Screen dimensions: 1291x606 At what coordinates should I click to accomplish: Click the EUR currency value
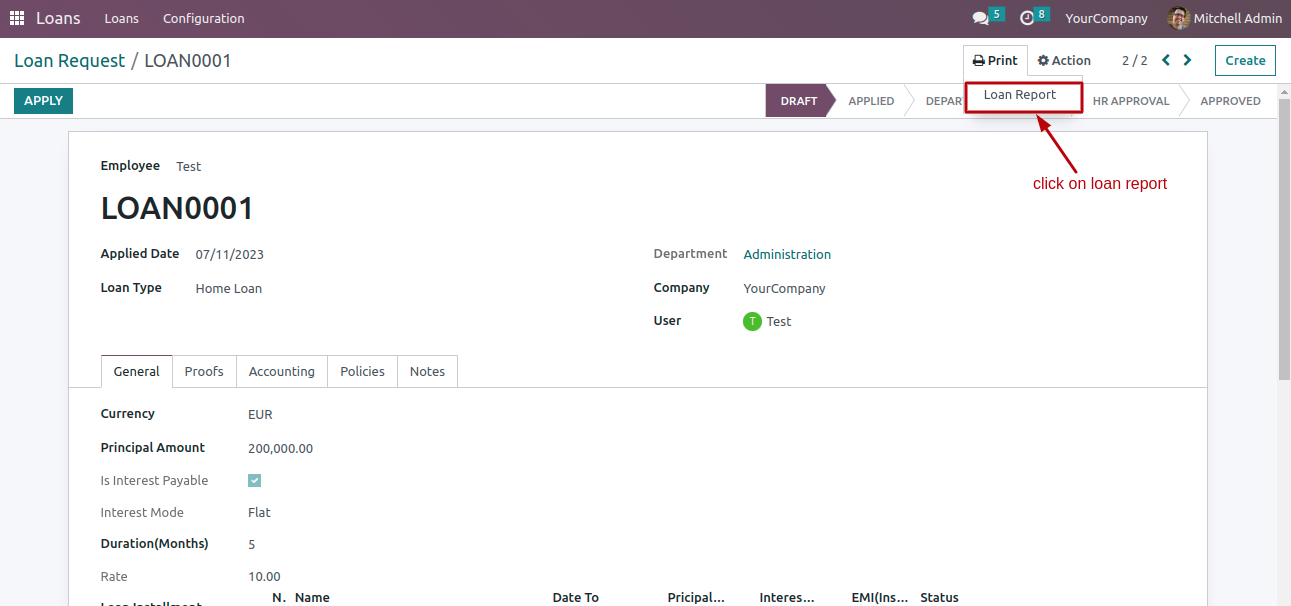tap(260, 414)
